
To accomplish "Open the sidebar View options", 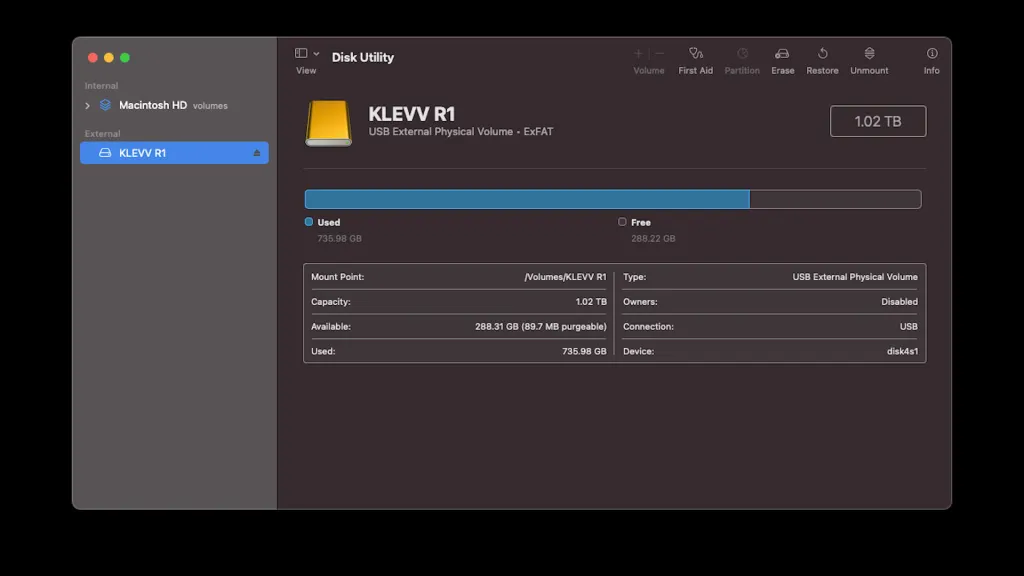I will [301, 54].
